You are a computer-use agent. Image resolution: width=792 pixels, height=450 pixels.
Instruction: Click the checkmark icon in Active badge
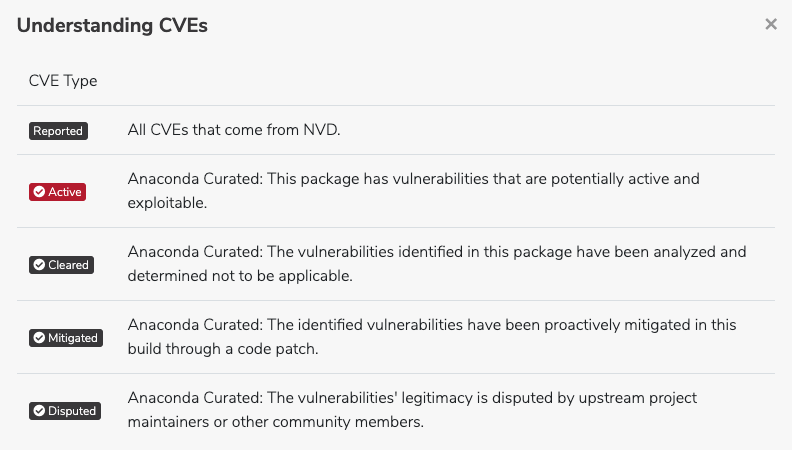pos(39,192)
